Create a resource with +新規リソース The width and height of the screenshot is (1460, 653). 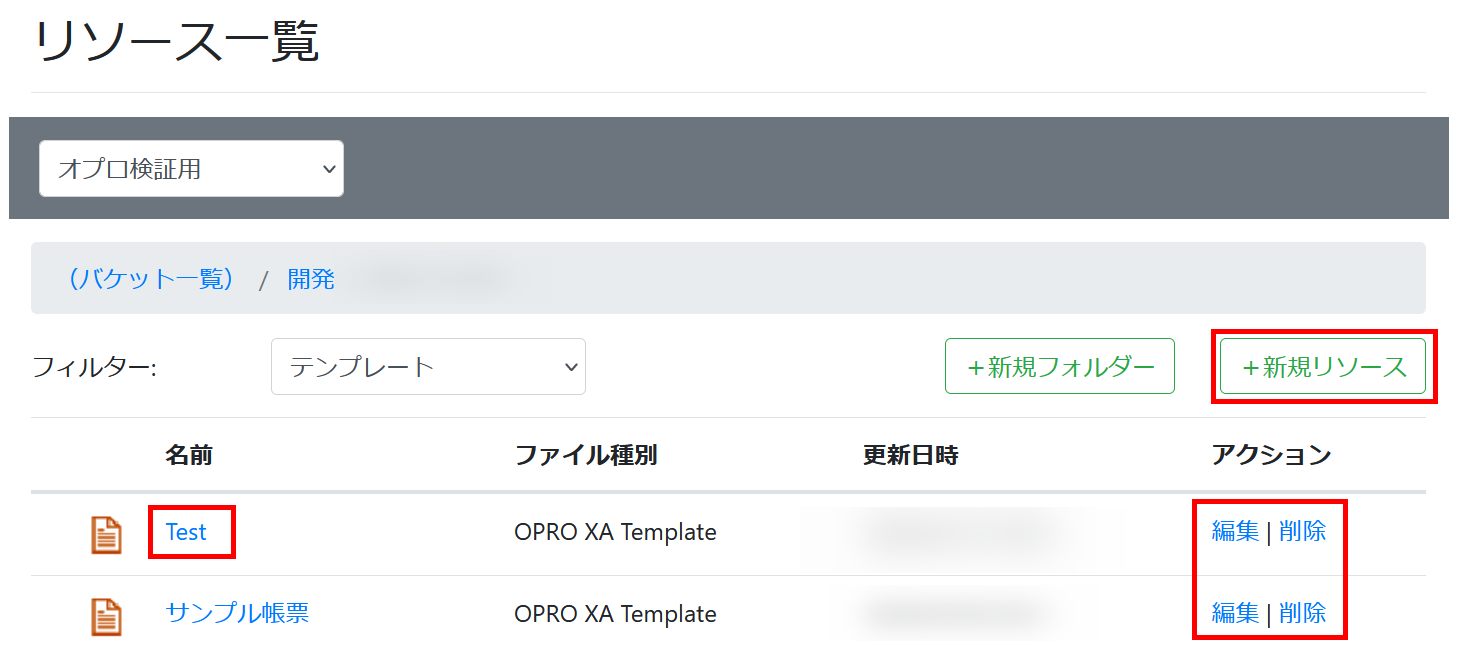1323,367
